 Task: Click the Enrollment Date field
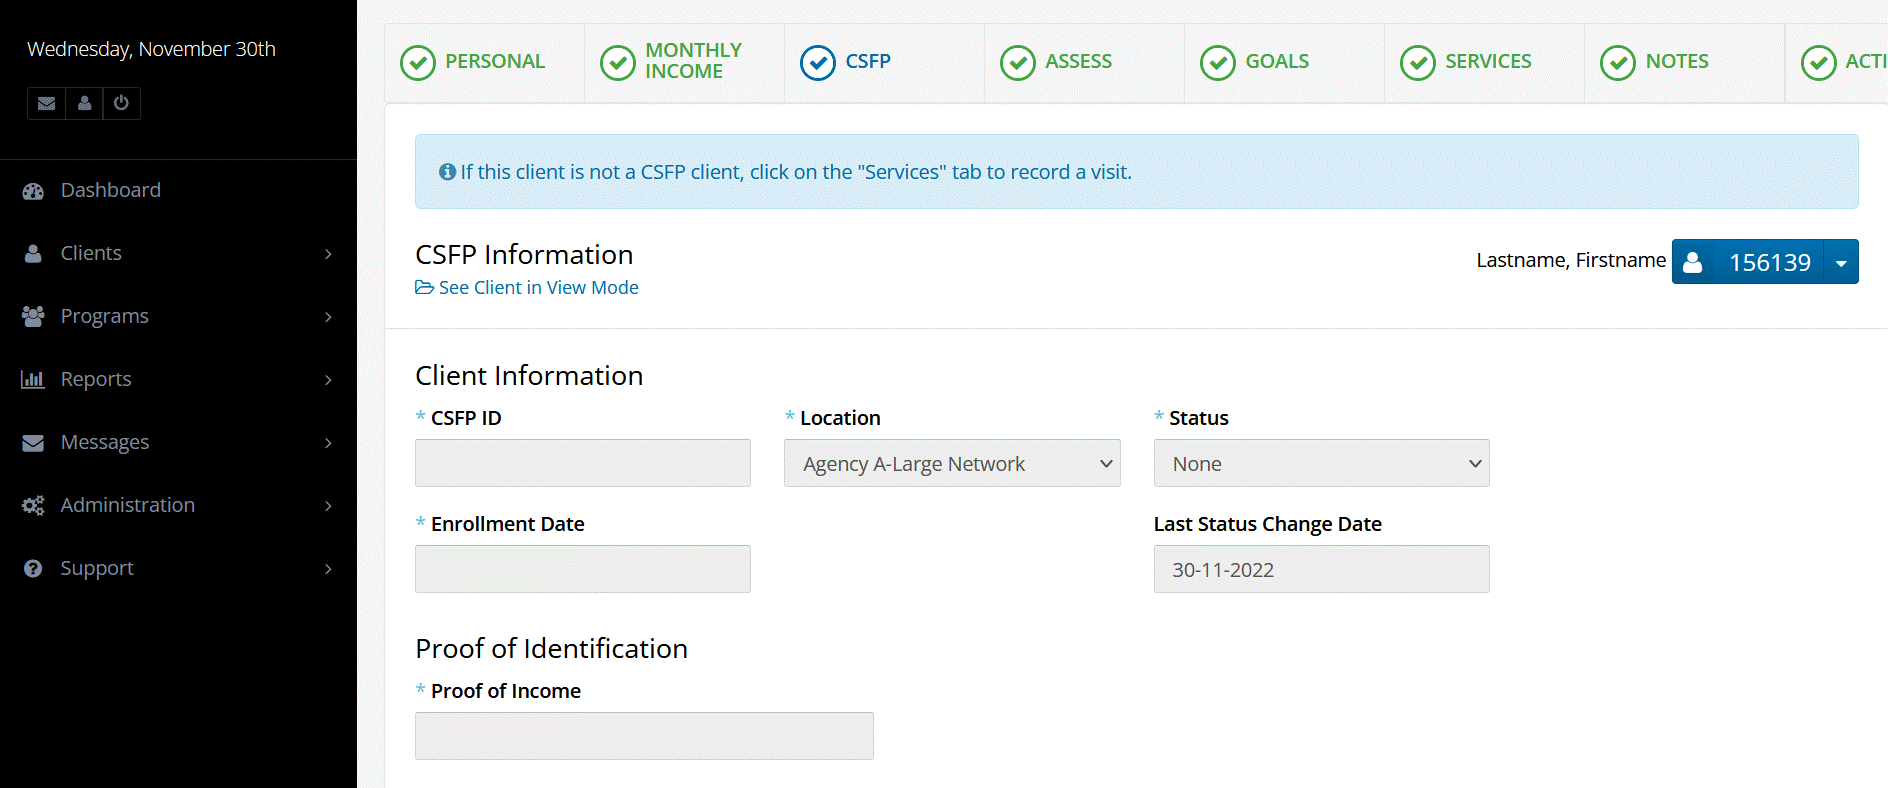pos(582,570)
